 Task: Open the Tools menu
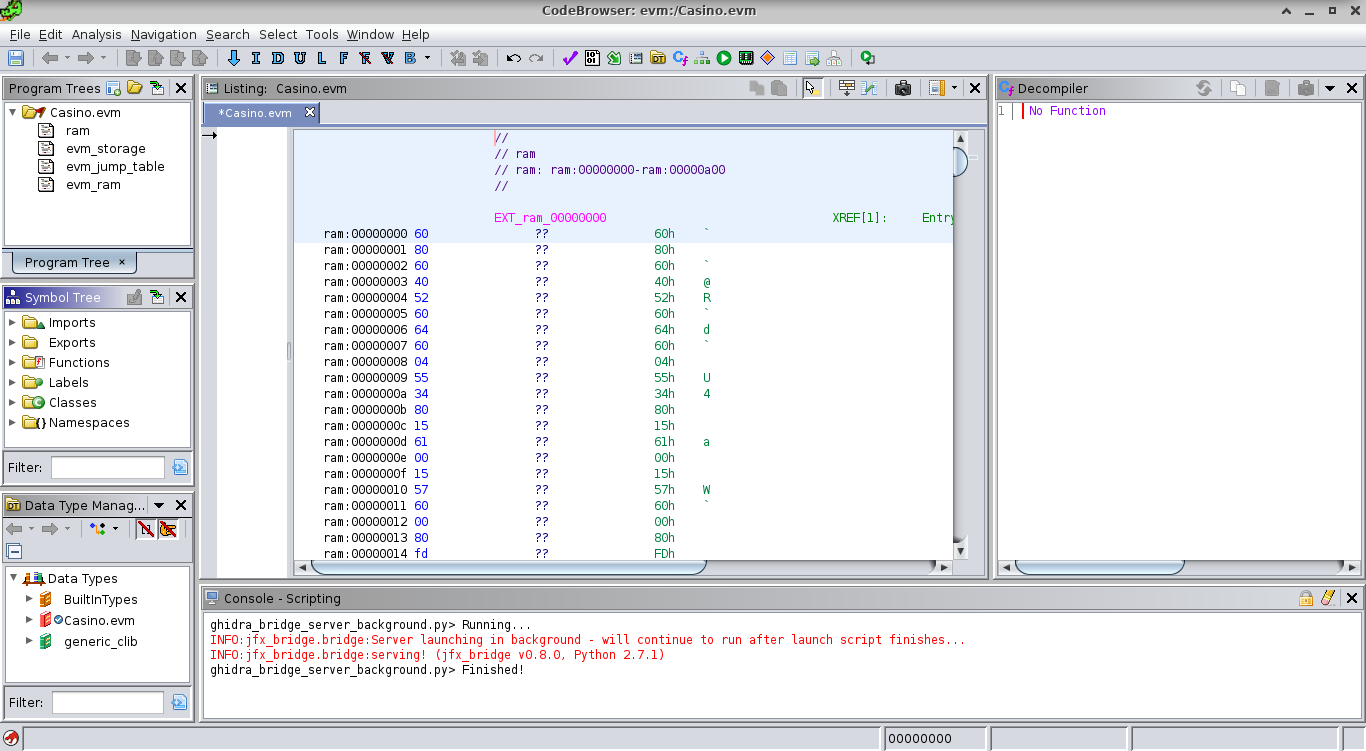point(322,34)
